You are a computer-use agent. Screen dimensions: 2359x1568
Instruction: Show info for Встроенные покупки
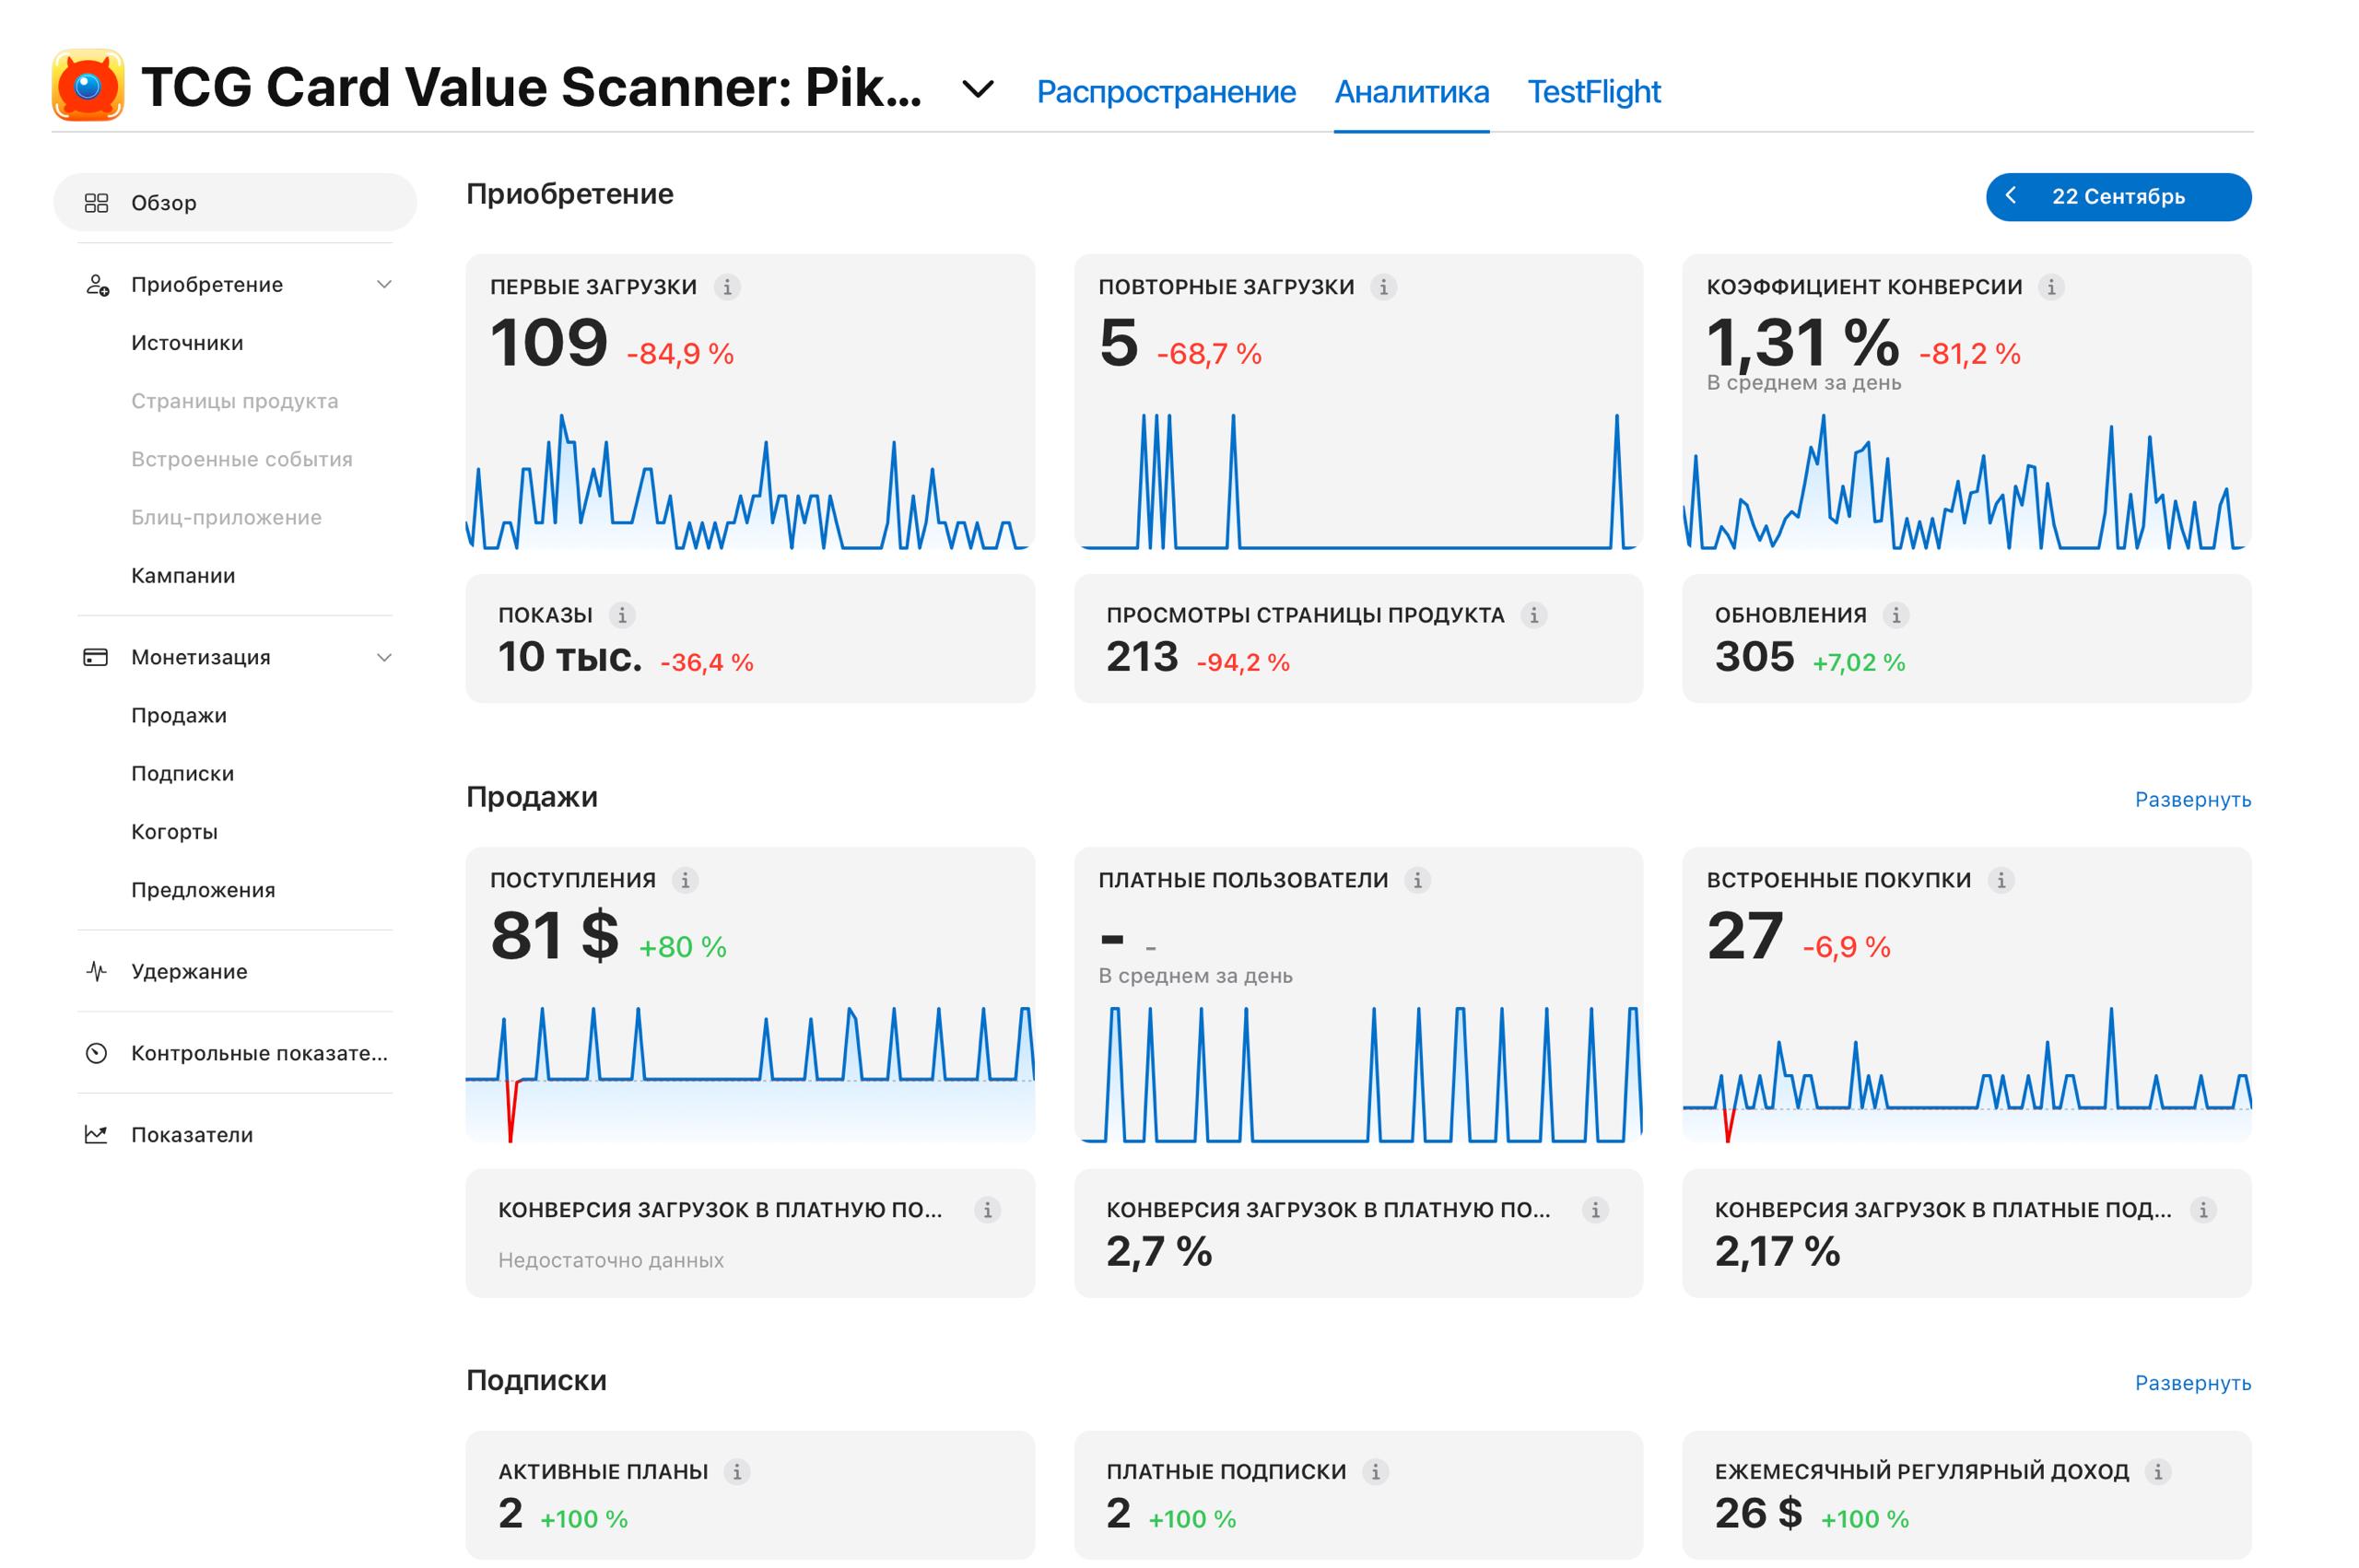2000,881
